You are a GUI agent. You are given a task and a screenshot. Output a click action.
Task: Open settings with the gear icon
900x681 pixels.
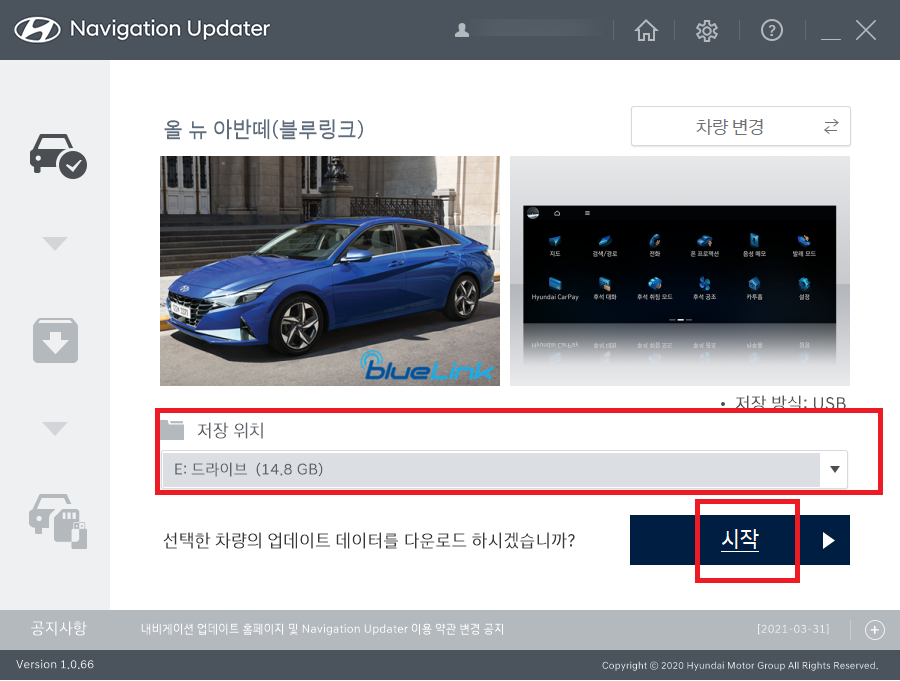tap(707, 30)
